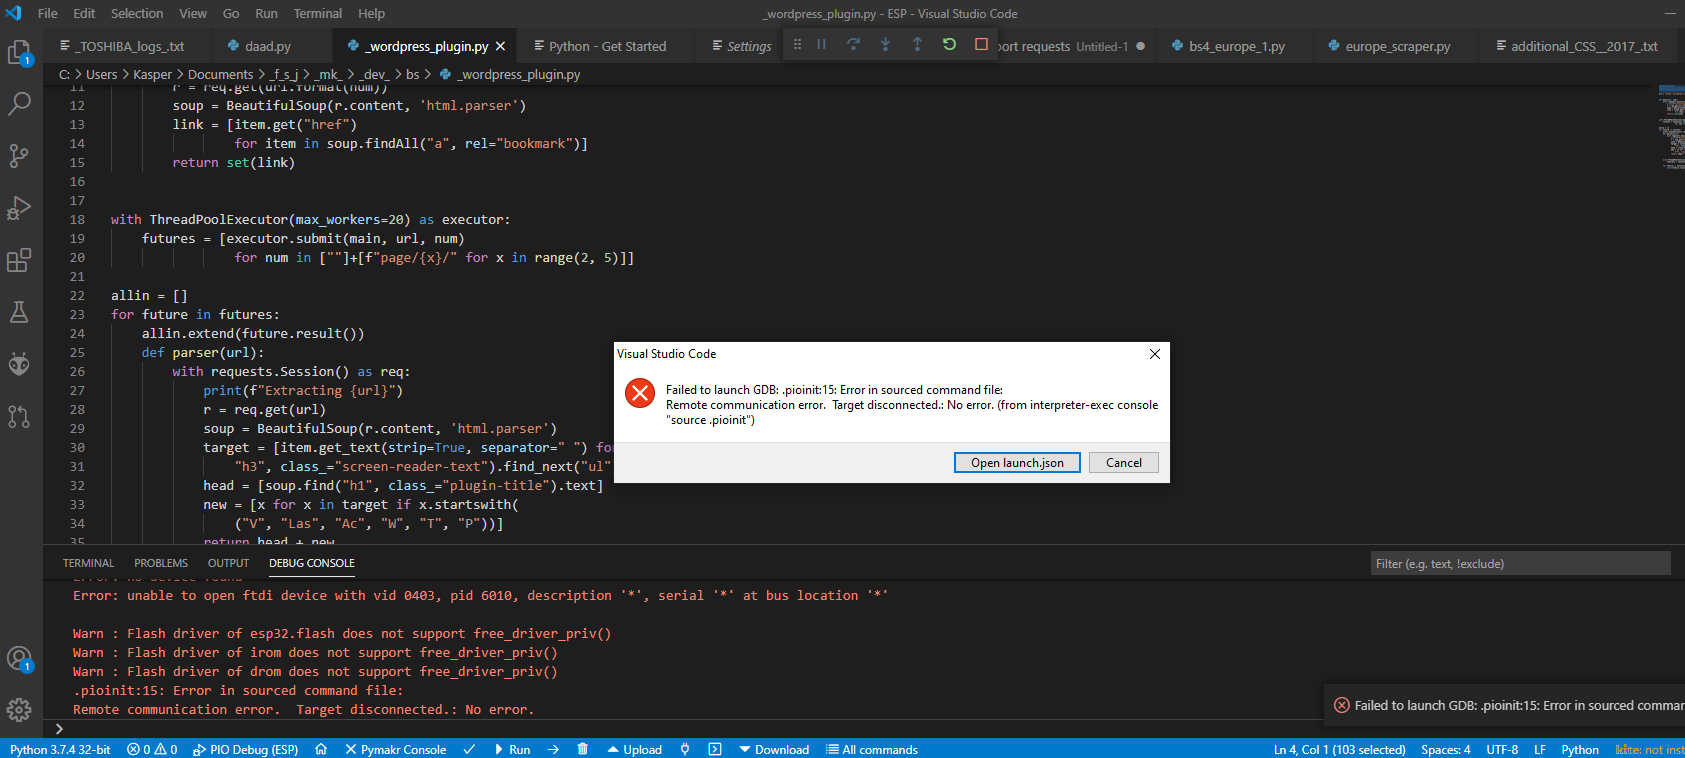This screenshot has height=758, width=1685.
Task: Switch to bs4_europe_1.py tab
Action: pos(1235,46)
